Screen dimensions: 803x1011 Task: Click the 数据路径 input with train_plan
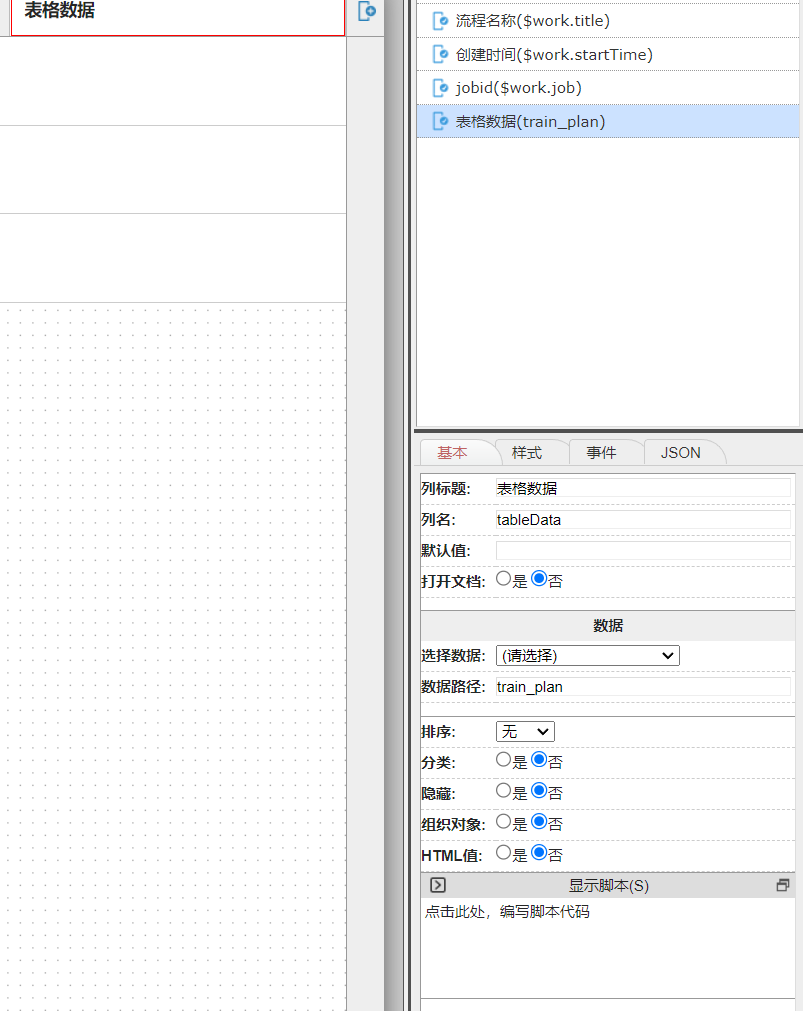pyautogui.click(x=643, y=687)
